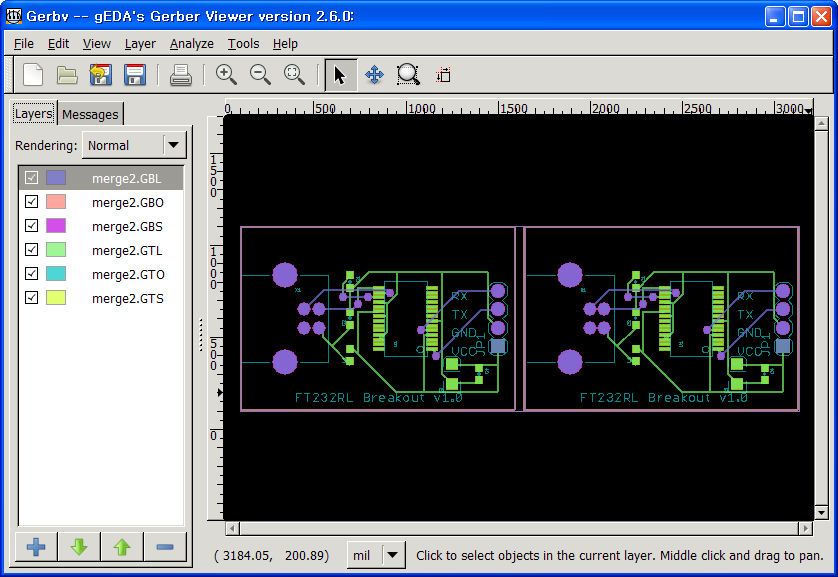Image resolution: width=838 pixels, height=577 pixels.
Task: Click the sidebar pane splitter handle
Action: click(201, 335)
